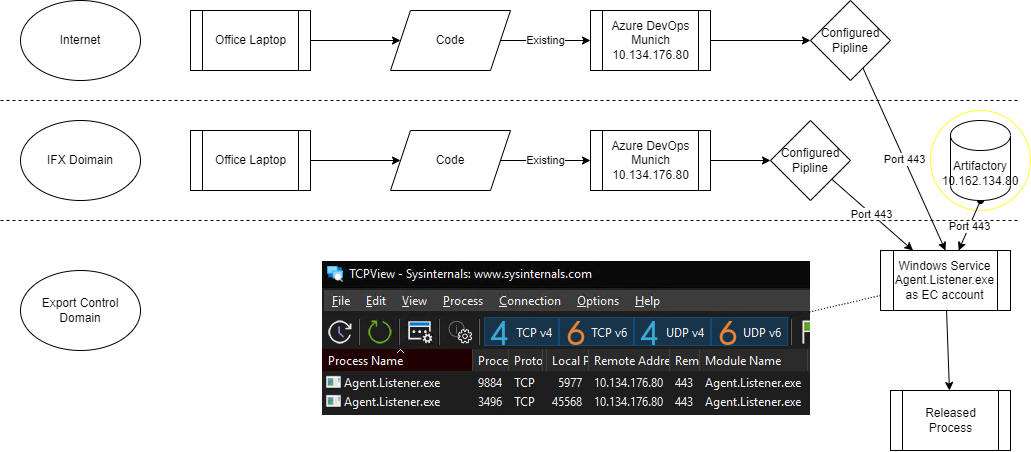This screenshot has width=1031, height=452.
Task: Open the Edit menu in TCPView
Action: [x=375, y=301]
